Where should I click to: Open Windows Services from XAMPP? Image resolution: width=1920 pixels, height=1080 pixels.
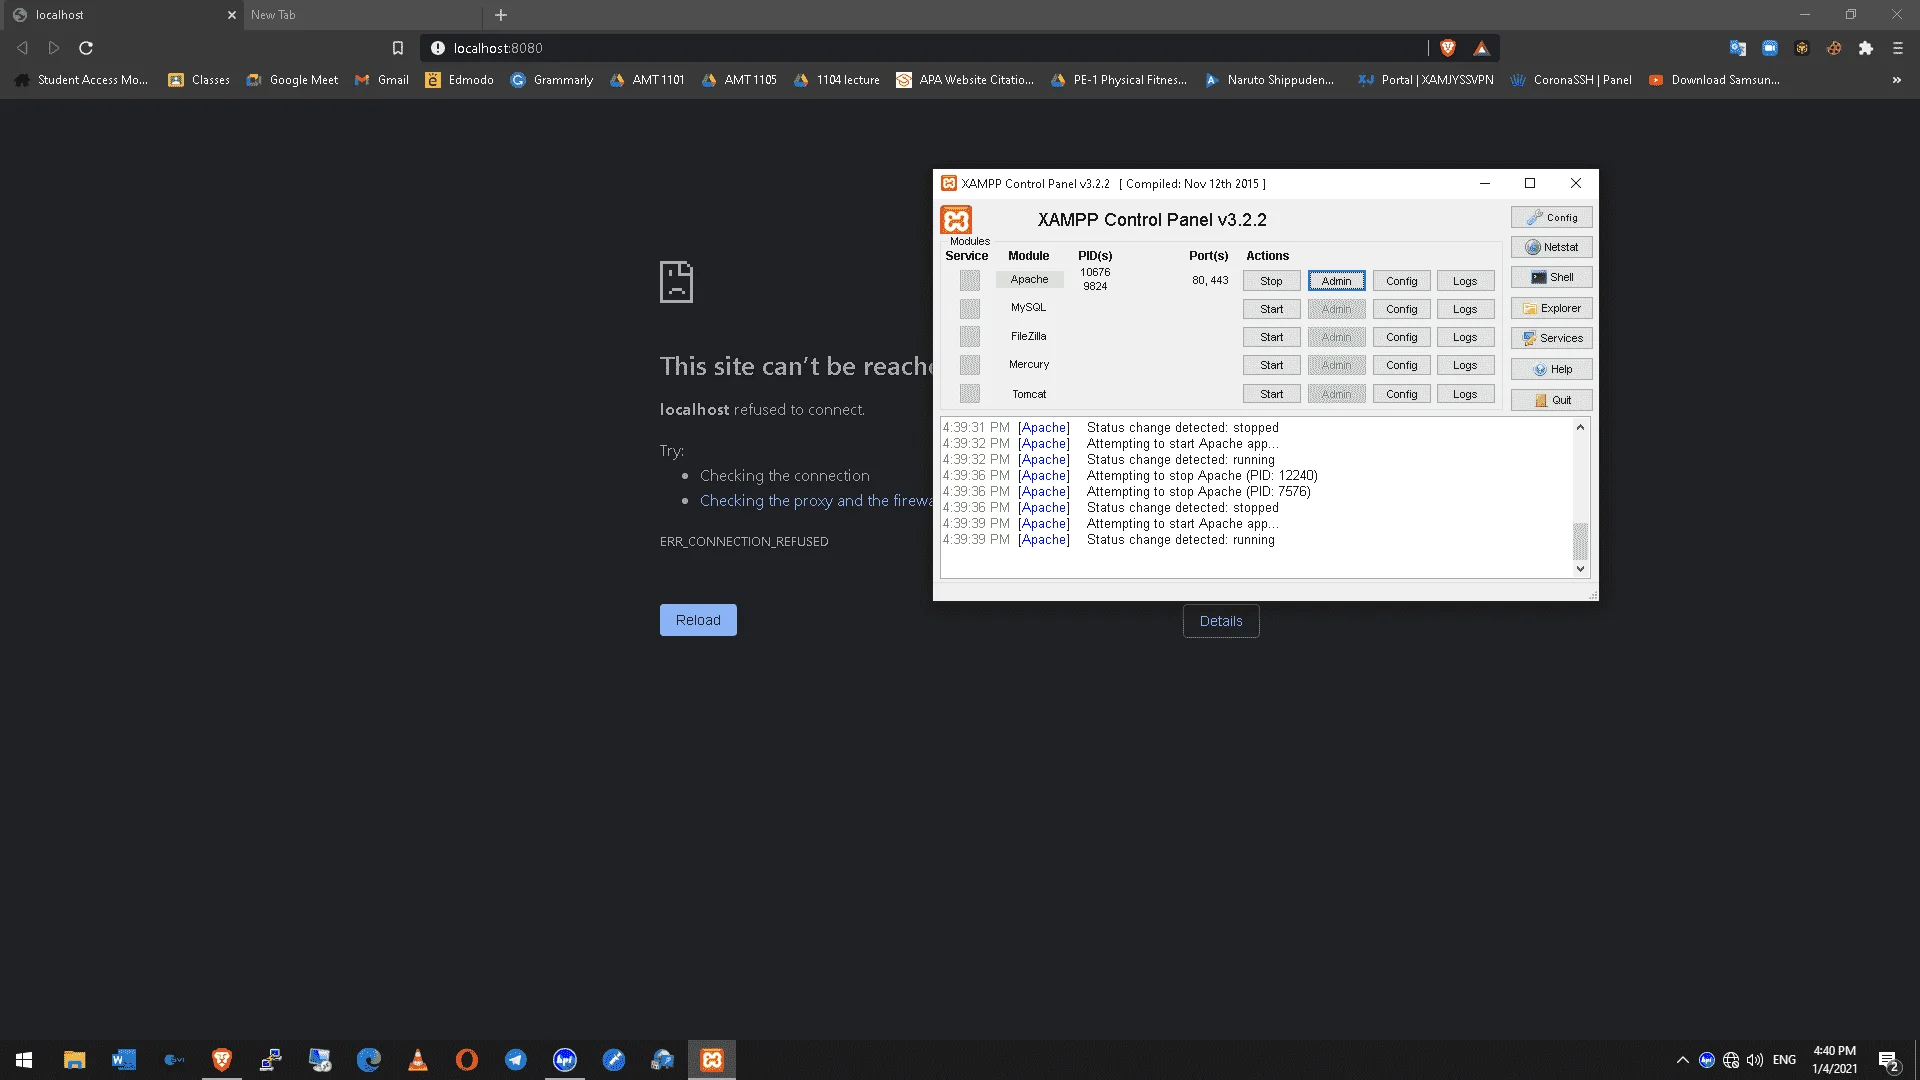[x=1551, y=338]
